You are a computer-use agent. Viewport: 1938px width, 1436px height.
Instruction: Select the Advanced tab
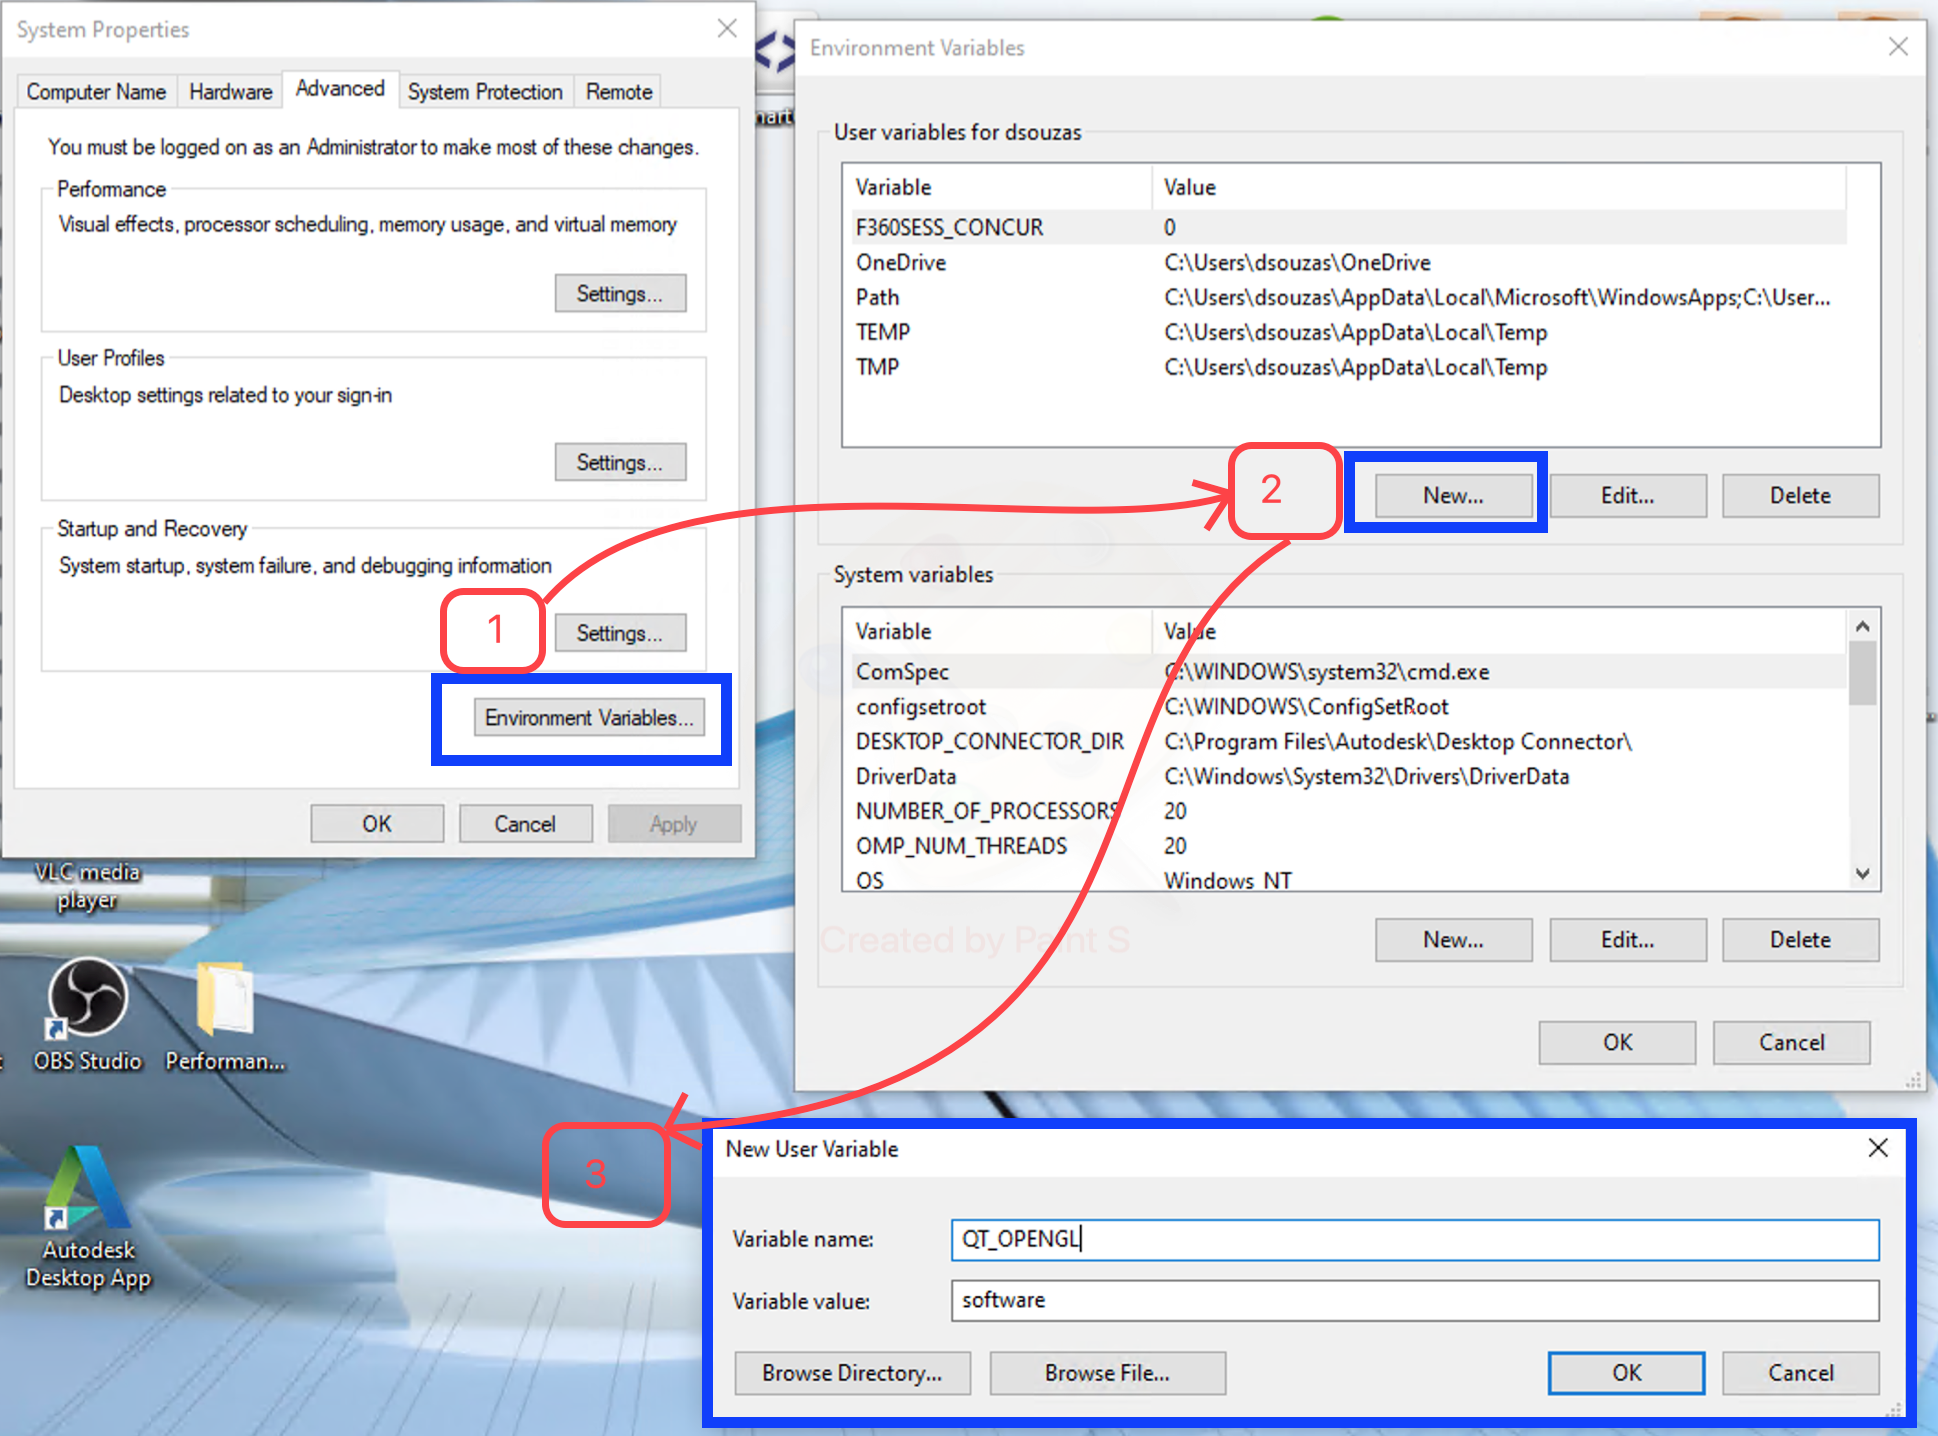point(340,88)
